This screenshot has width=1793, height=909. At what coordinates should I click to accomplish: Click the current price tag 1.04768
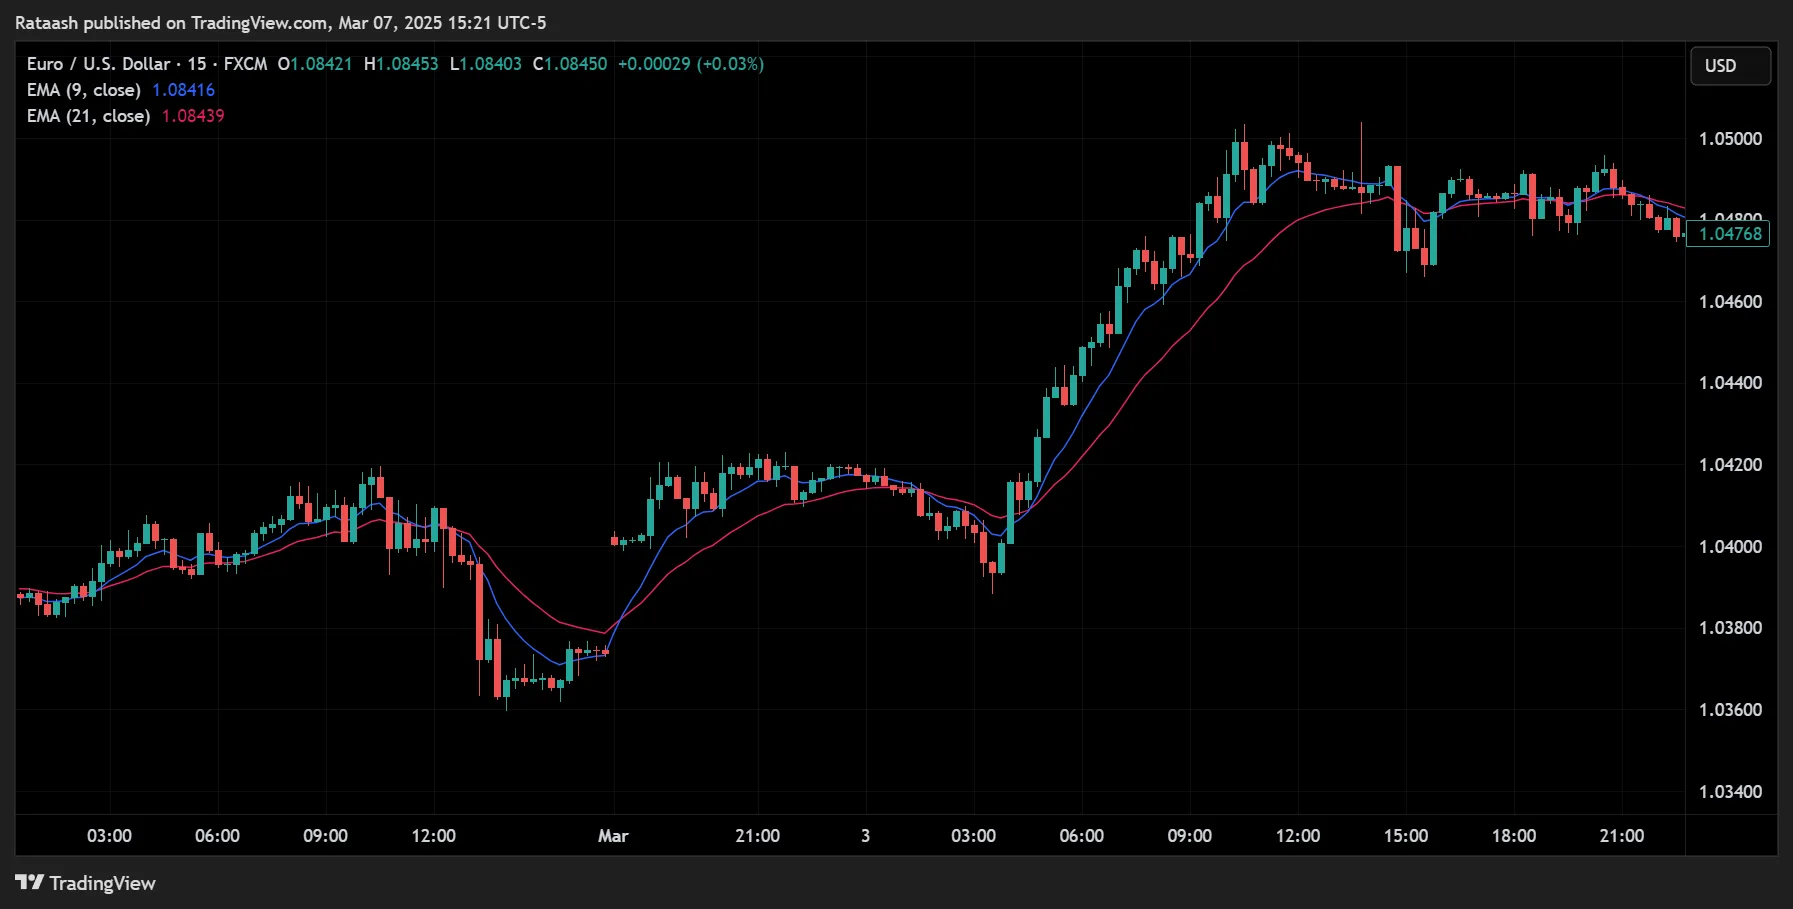coord(1729,234)
